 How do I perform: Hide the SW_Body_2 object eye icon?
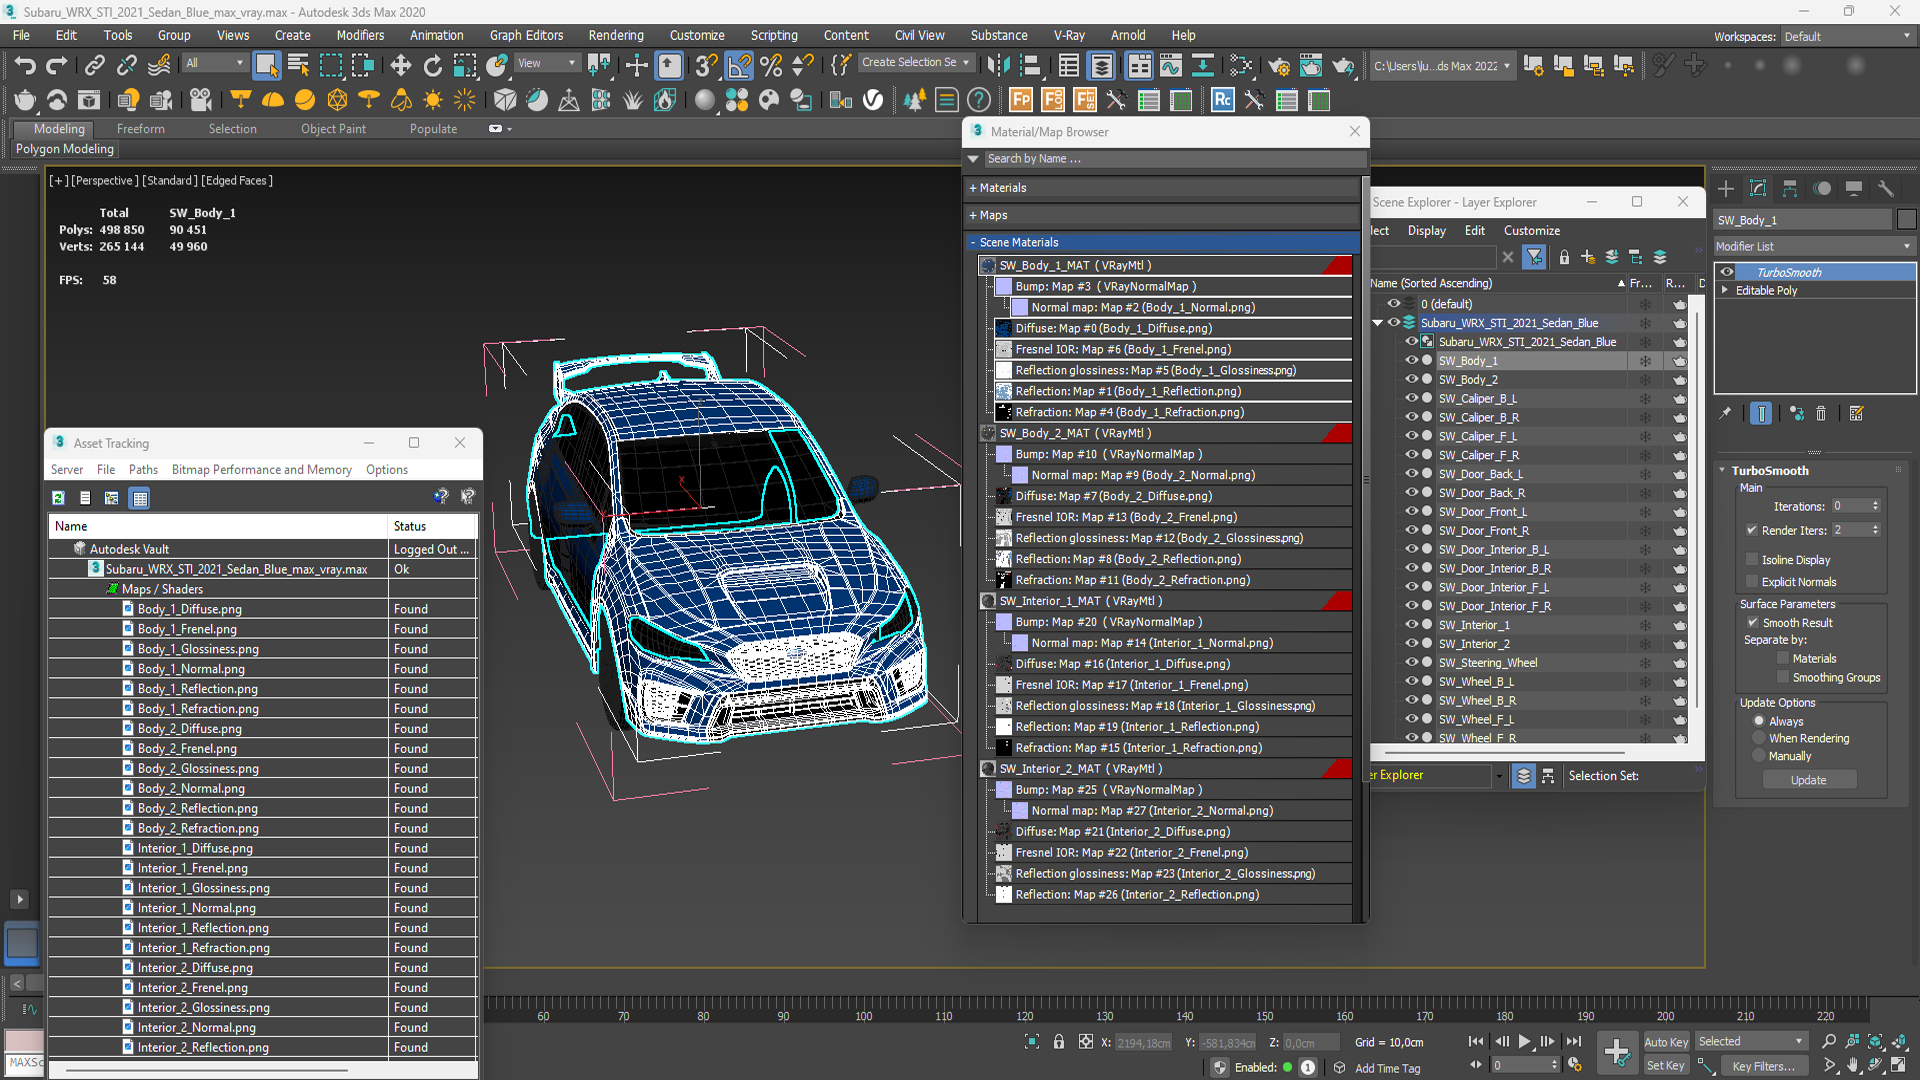pyautogui.click(x=1411, y=379)
